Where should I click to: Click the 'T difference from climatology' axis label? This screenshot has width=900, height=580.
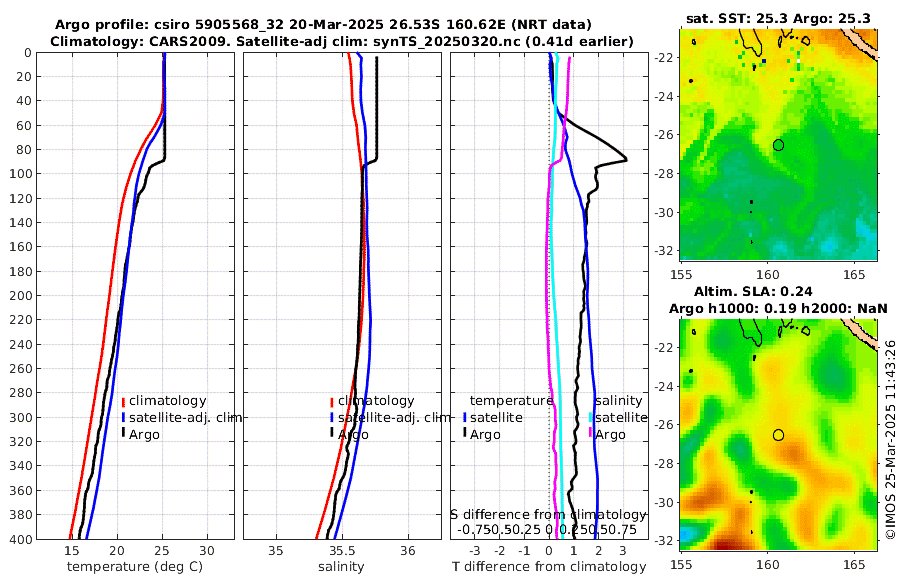pos(549,567)
